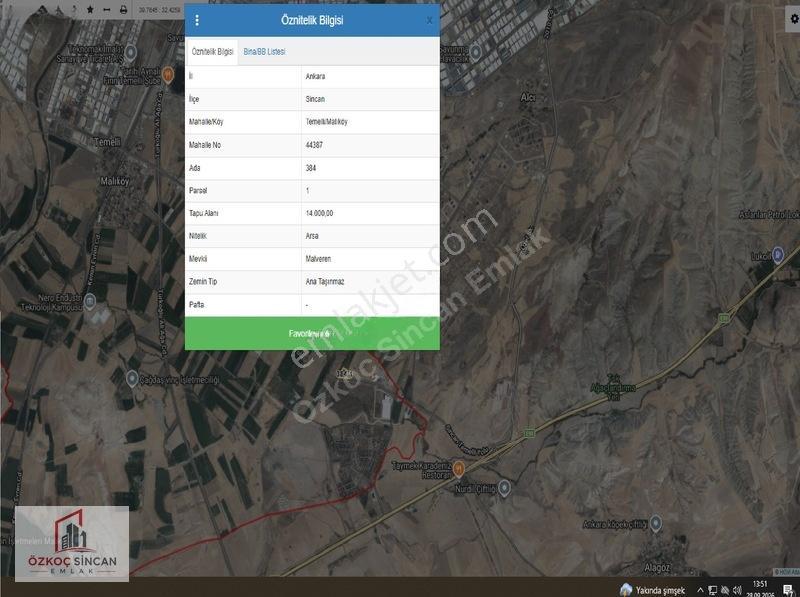
Task: Open map settings gear icon
Action: (793, 19)
